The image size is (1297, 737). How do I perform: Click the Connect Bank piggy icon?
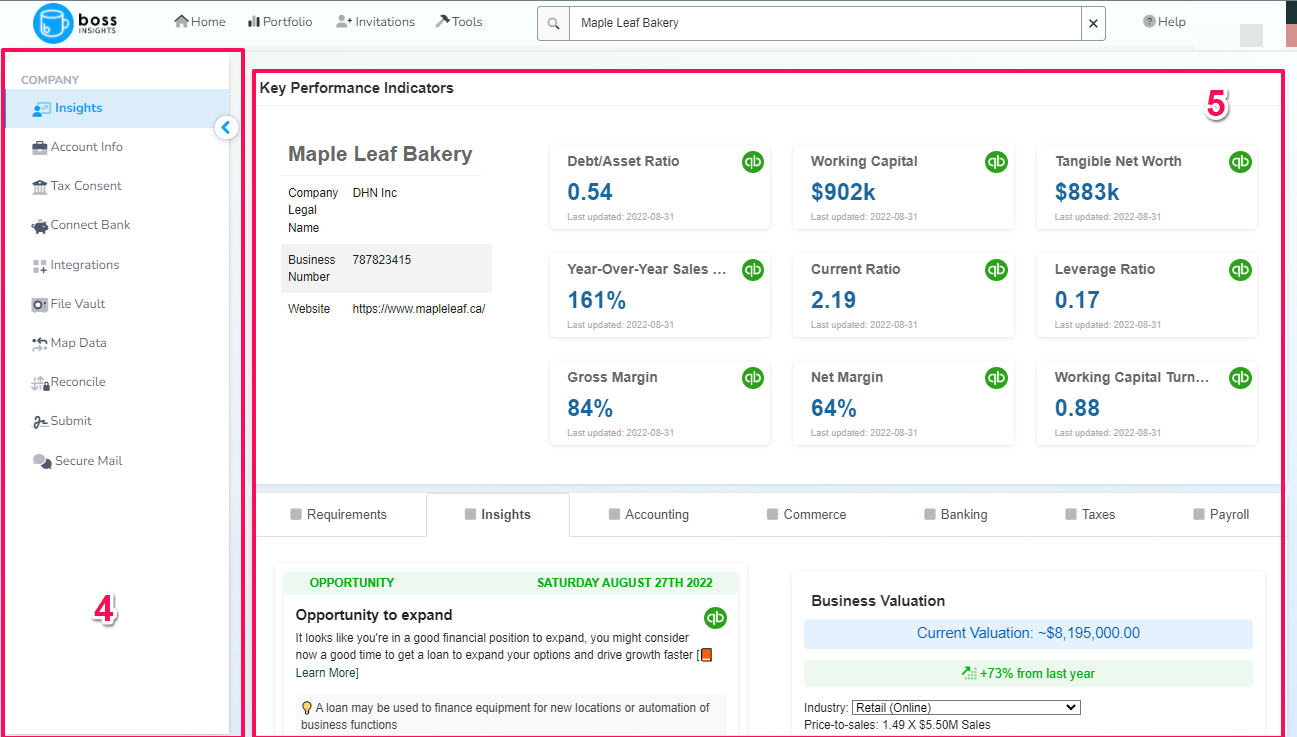click(x=40, y=226)
